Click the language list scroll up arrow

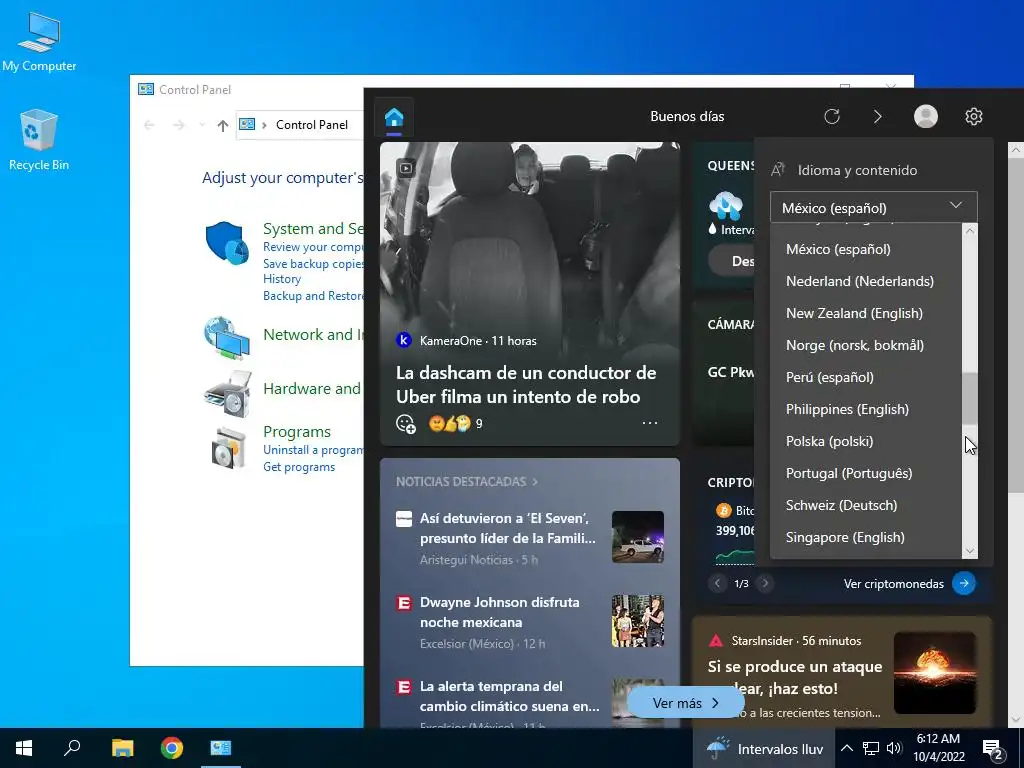coord(970,231)
